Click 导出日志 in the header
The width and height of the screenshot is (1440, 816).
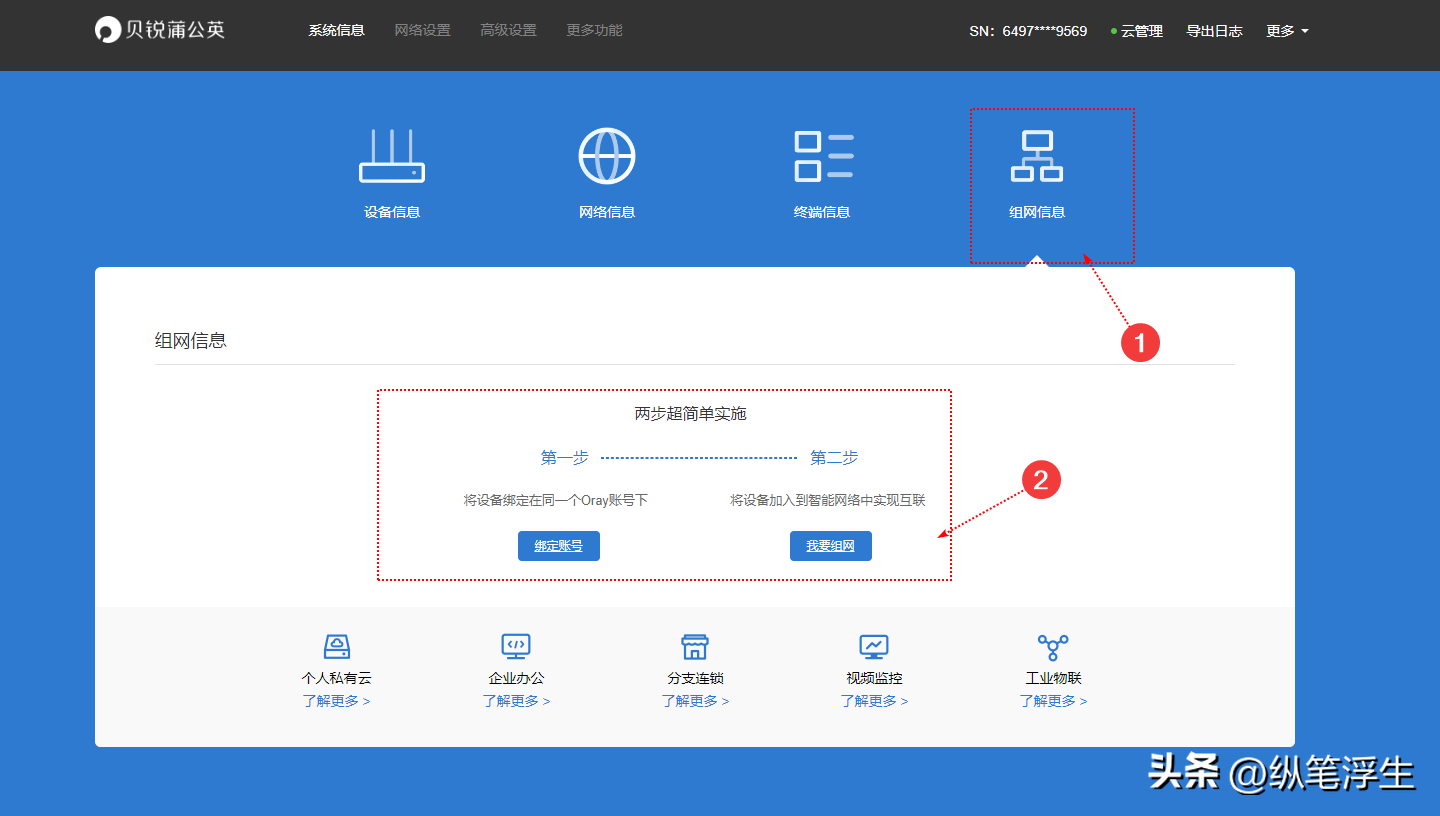pyautogui.click(x=1214, y=31)
